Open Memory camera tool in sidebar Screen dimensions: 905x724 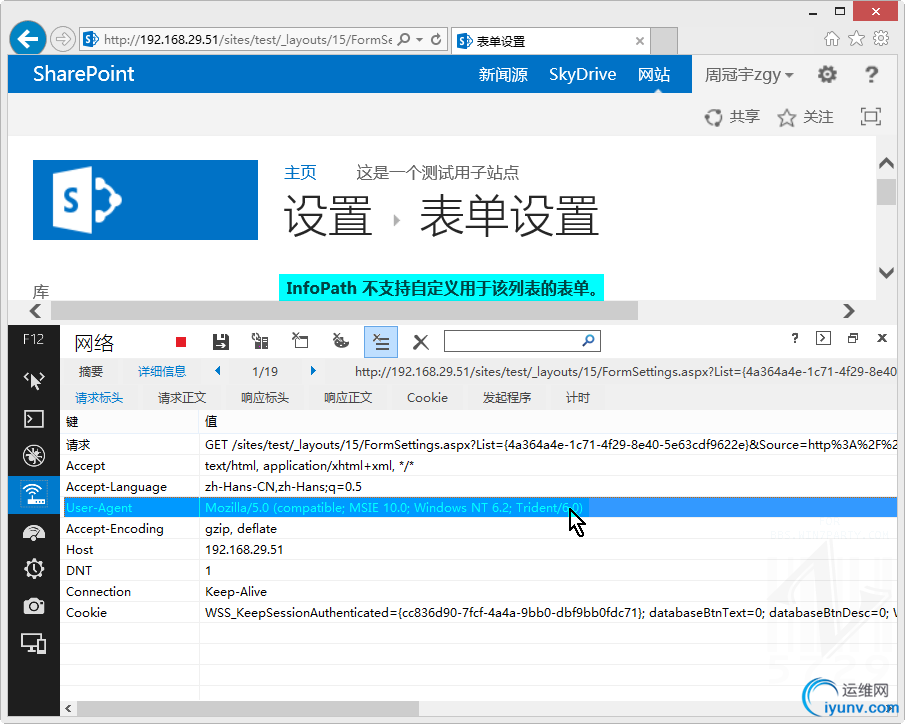pos(33,606)
